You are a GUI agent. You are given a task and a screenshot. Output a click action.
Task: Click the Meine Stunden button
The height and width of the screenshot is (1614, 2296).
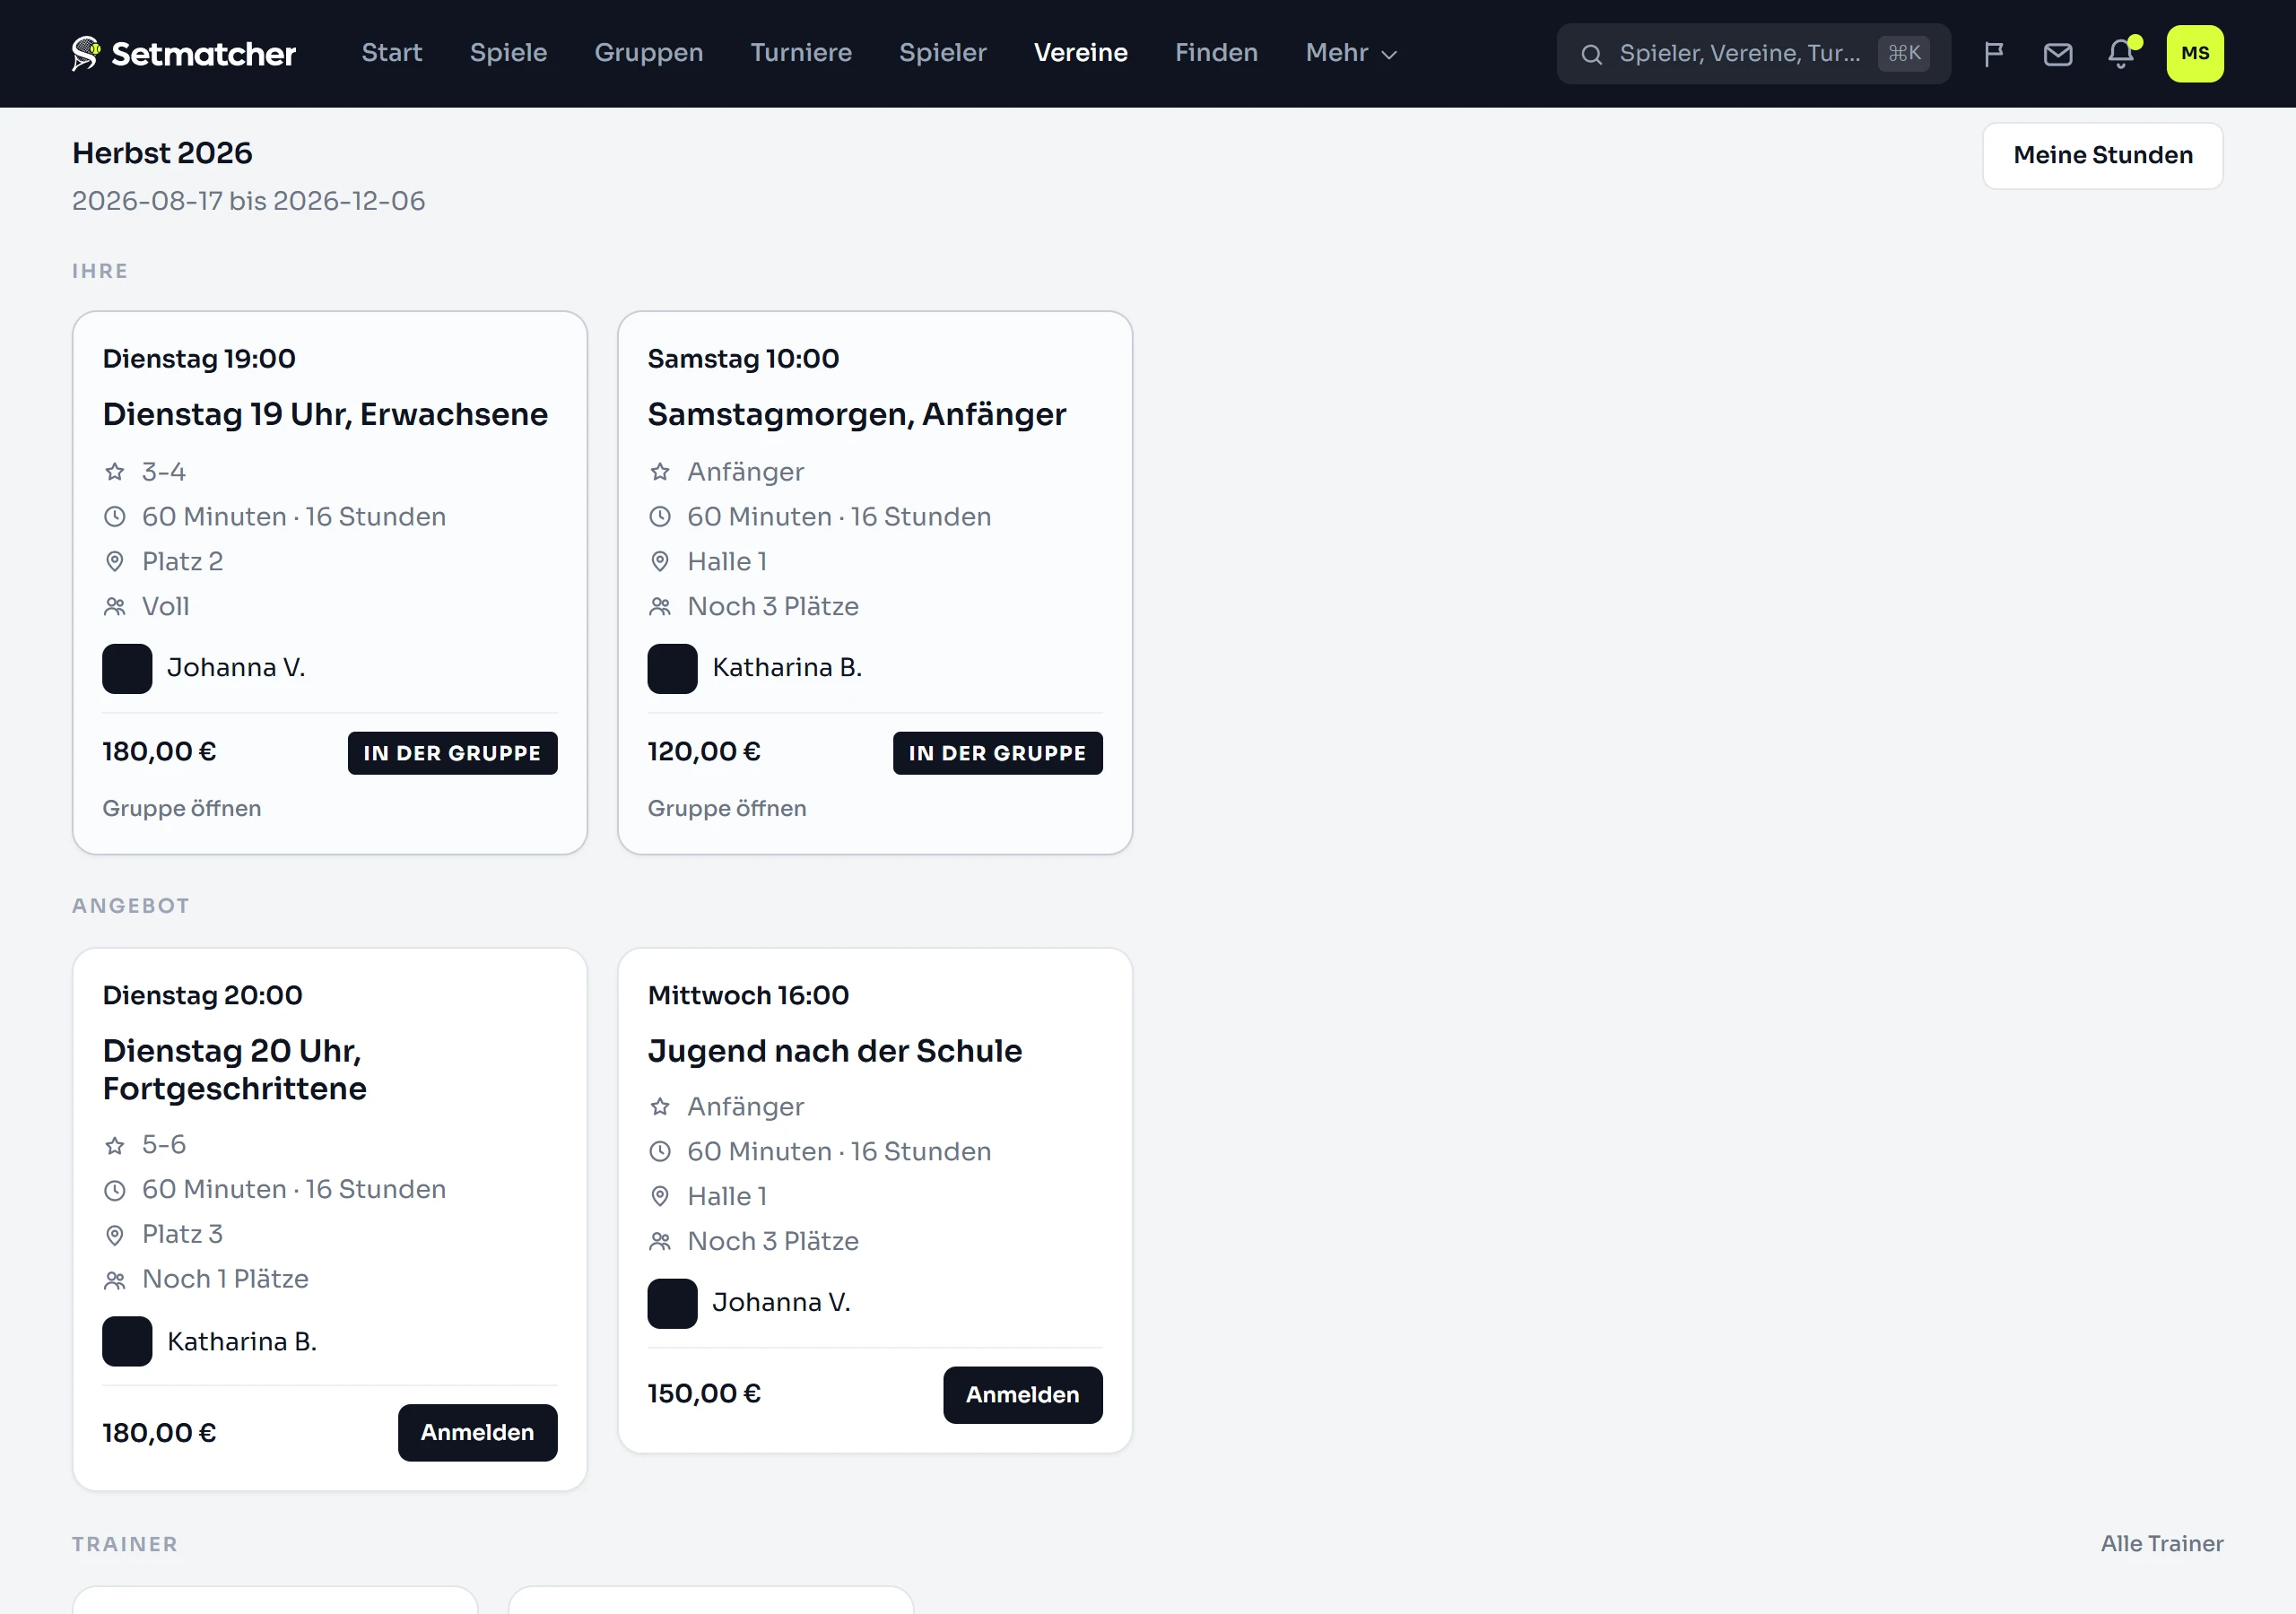point(2102,156)
